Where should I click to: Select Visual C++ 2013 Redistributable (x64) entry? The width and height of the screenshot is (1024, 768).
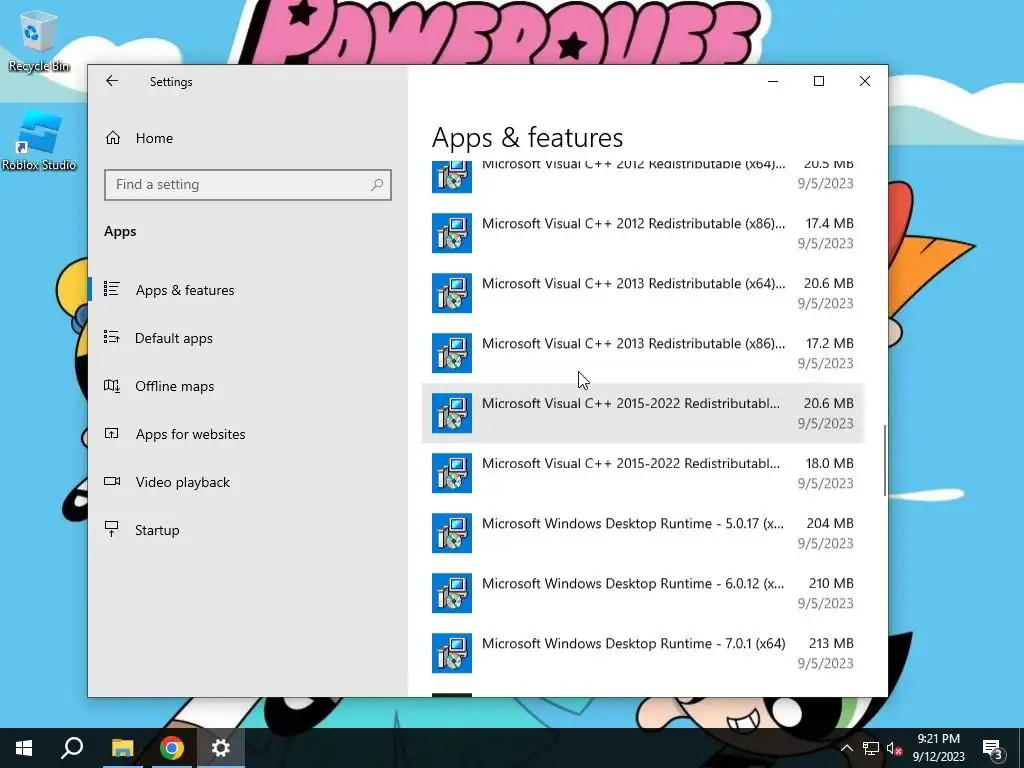[643, 293]
